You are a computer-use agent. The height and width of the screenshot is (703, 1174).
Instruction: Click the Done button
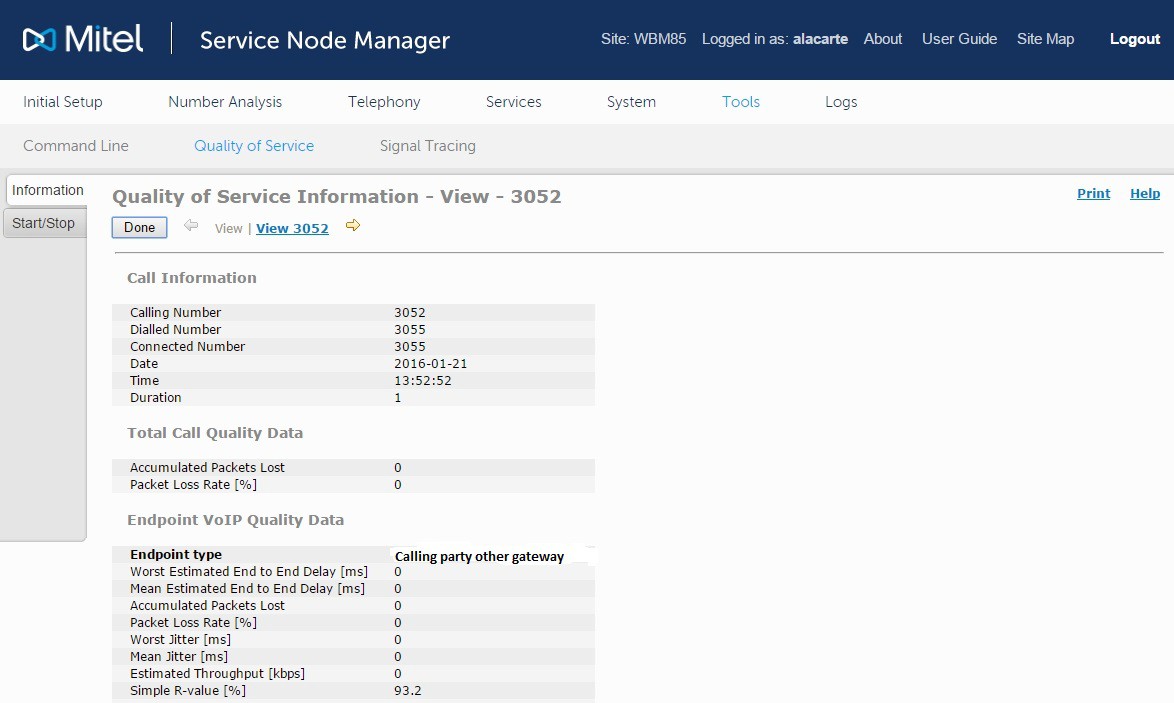coord(139,228)
